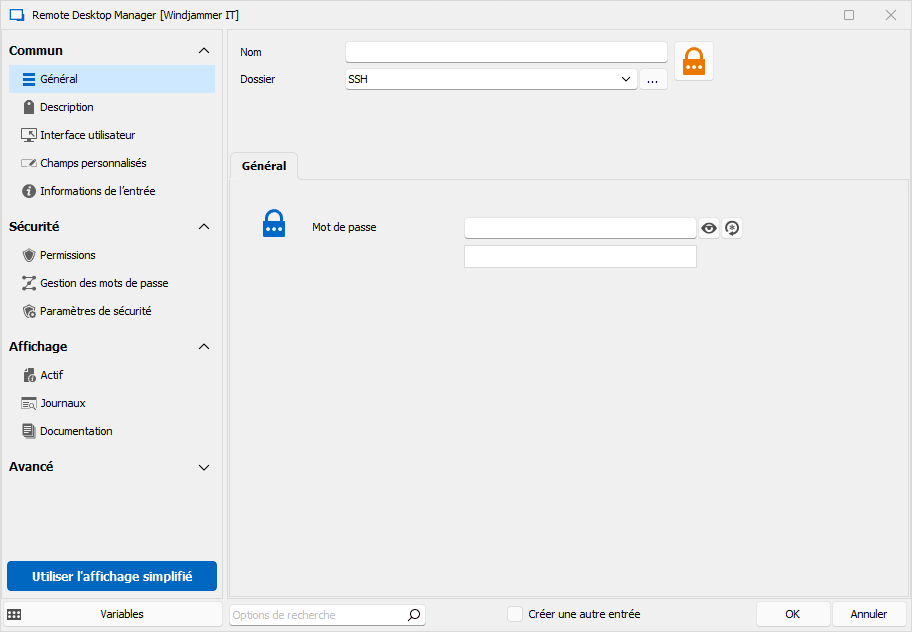
Task: Open the variables grid icon
Action: [x=14, y=614]
